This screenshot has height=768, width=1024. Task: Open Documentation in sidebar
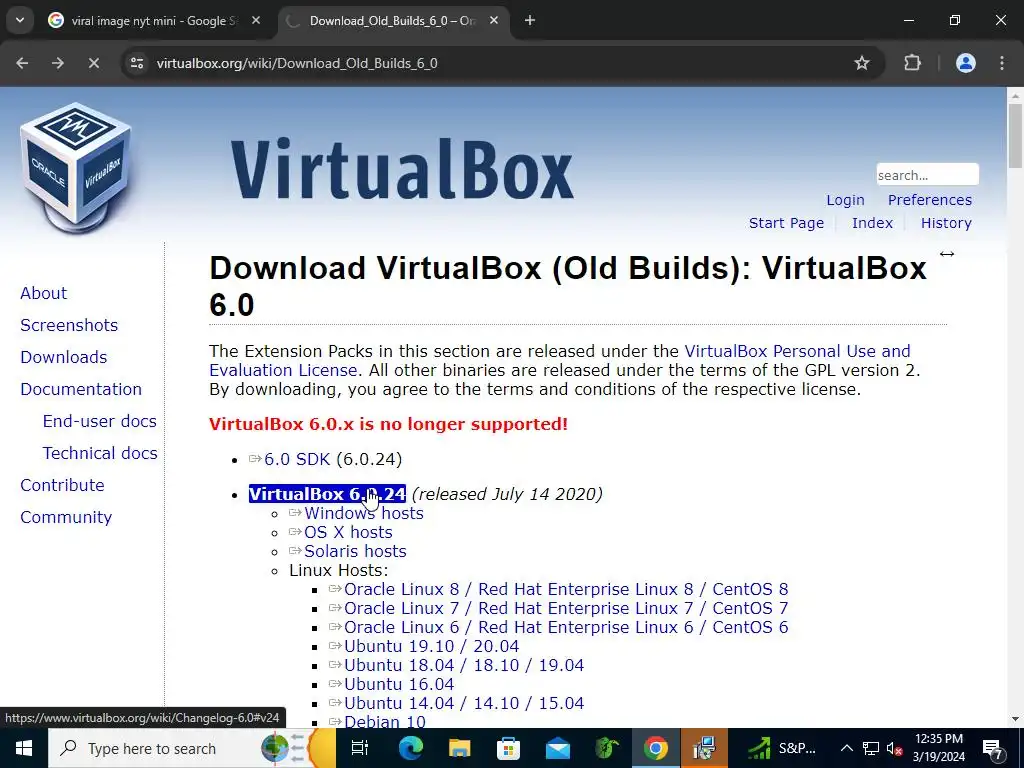click(81, 389)
